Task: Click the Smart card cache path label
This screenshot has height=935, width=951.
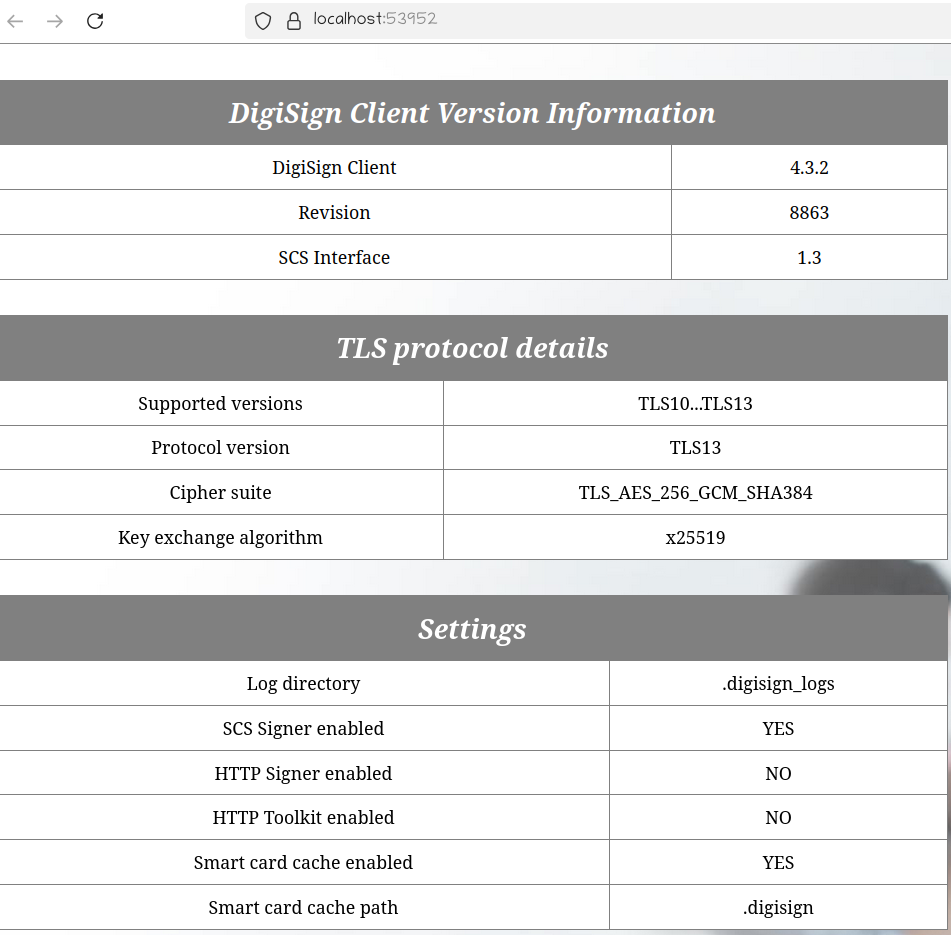Action: click(x=303, y=908)
